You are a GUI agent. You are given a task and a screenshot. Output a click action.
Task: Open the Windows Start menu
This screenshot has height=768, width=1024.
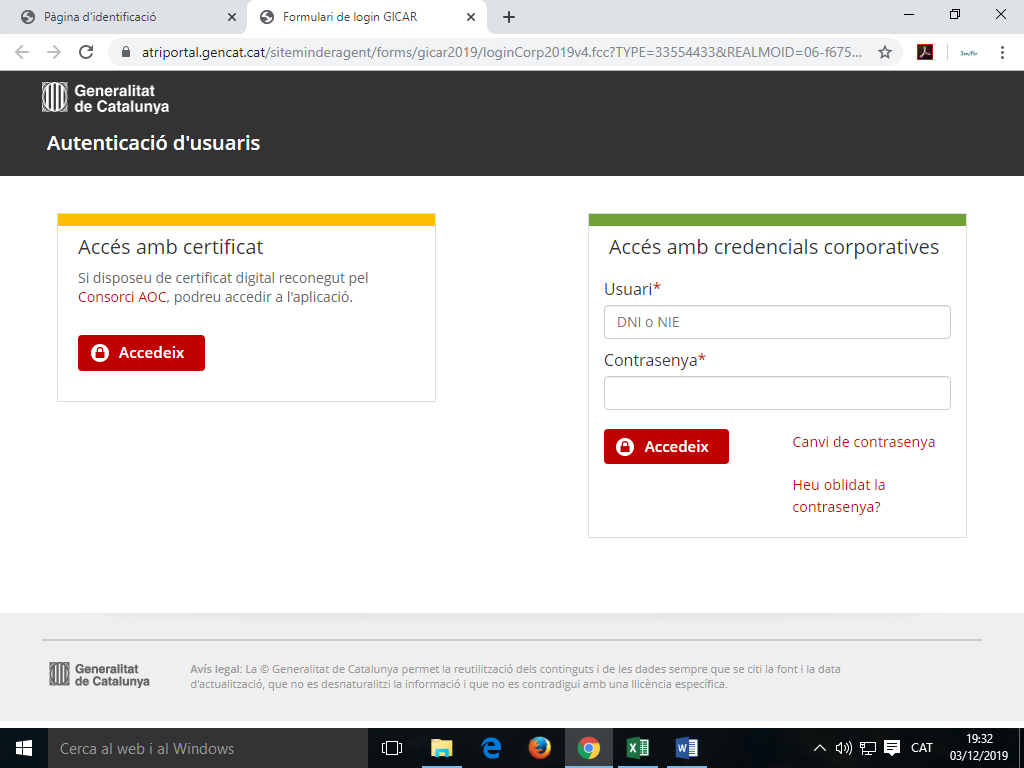click(x=24, y=748)
